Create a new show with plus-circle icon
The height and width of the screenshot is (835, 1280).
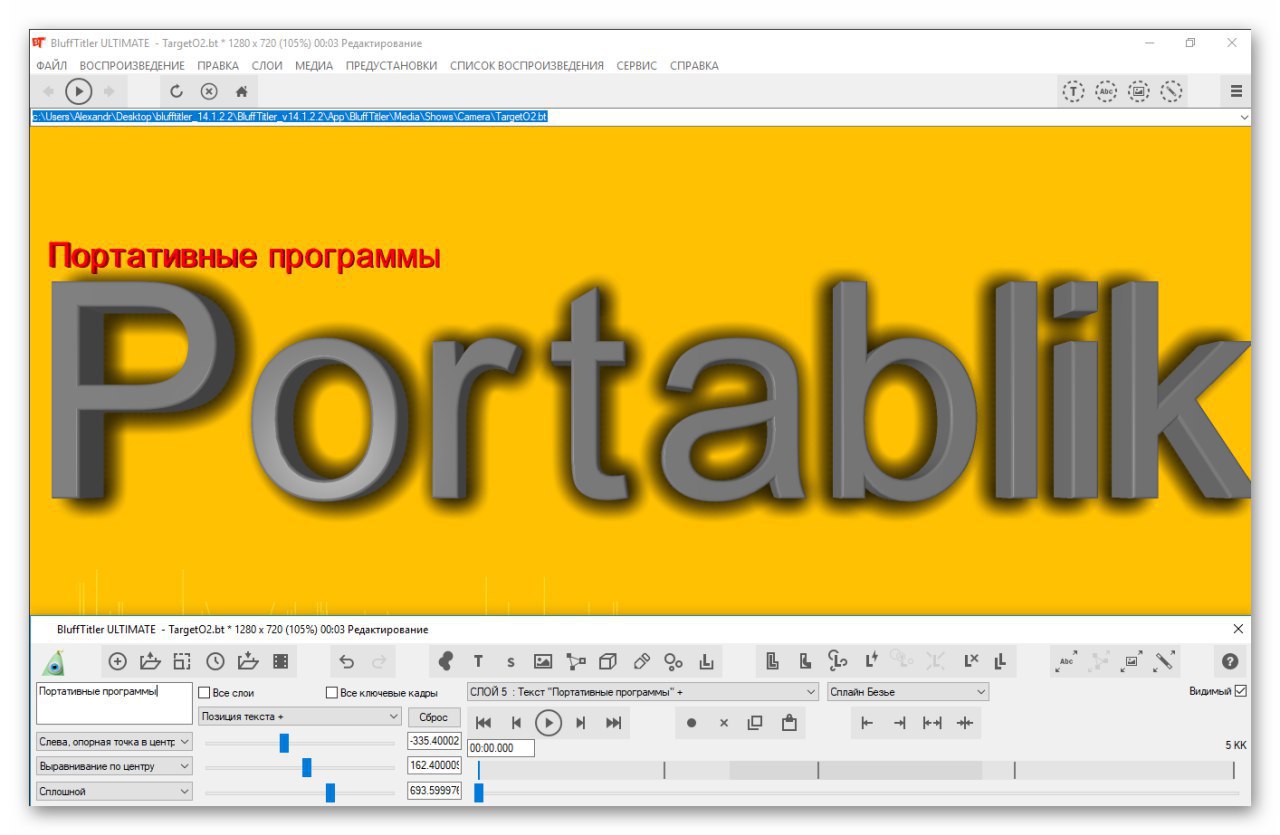coord(117,661)
